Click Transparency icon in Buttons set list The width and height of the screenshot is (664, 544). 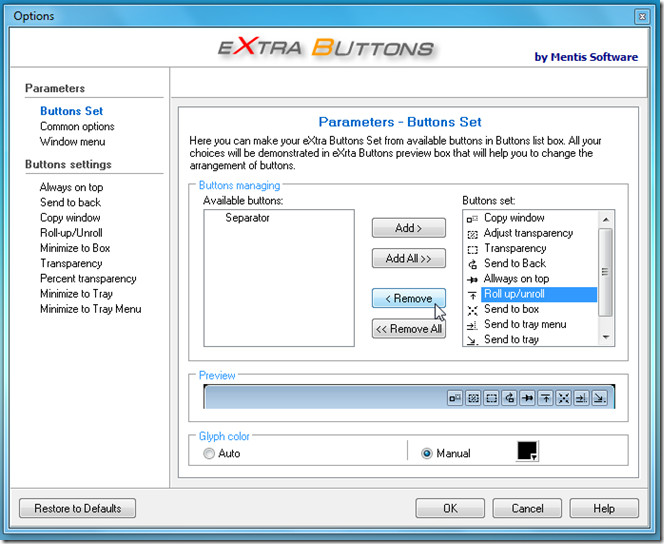pyautogui.click(x=472, y=249)
